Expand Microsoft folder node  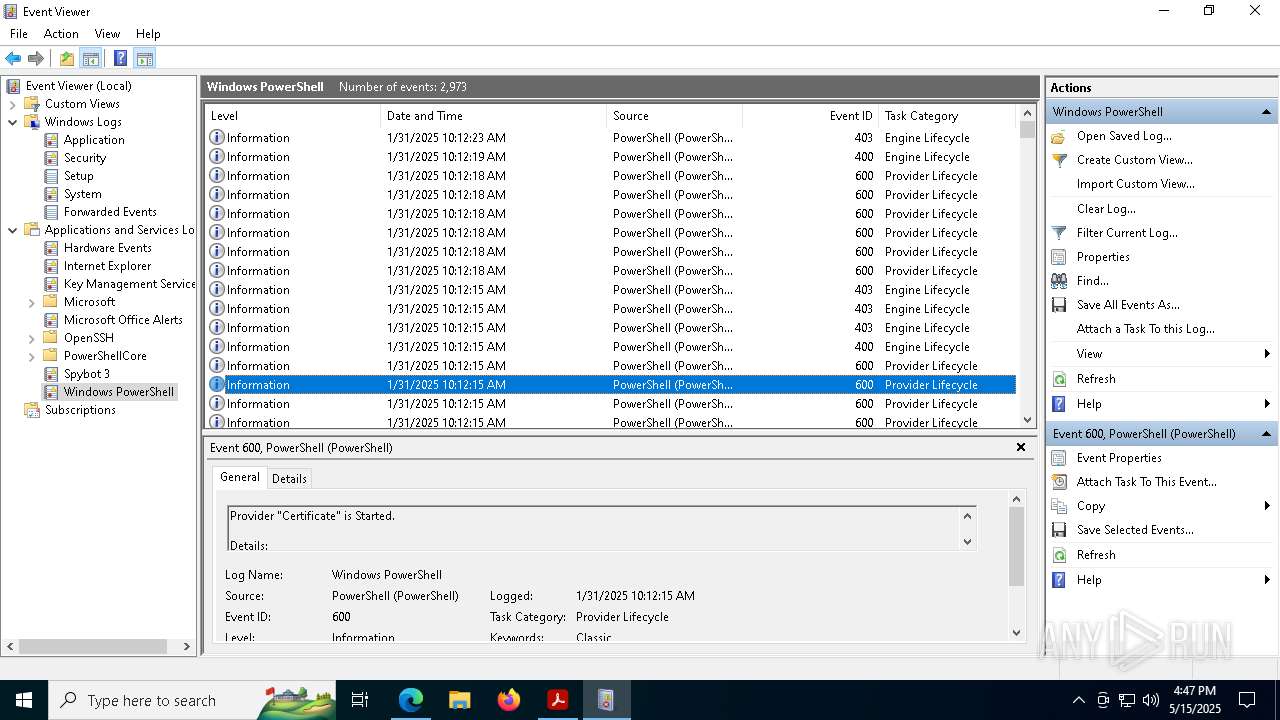tap(31, 302)
